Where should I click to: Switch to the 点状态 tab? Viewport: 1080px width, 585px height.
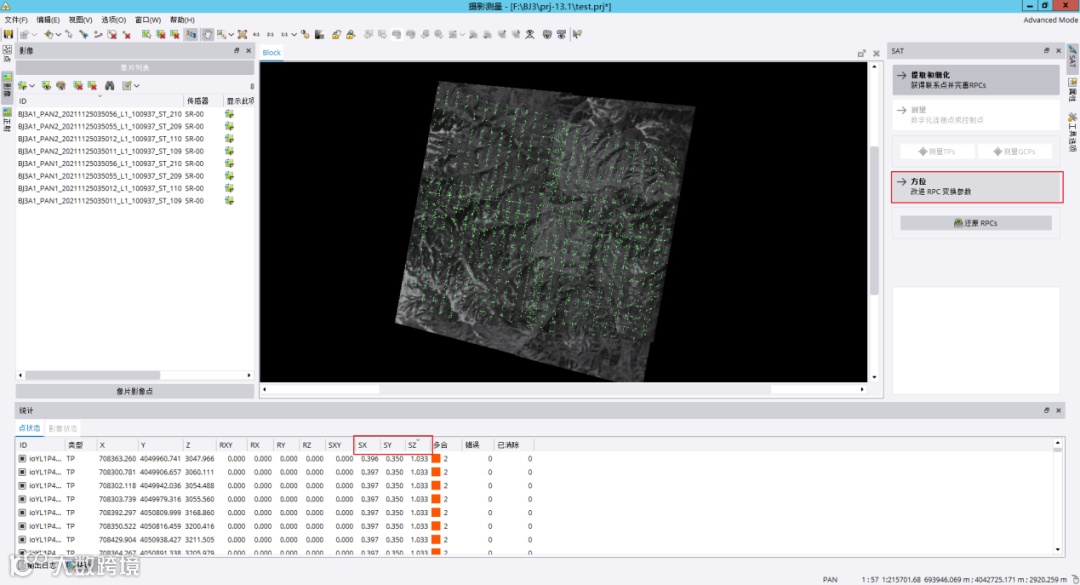coord(30,428)
